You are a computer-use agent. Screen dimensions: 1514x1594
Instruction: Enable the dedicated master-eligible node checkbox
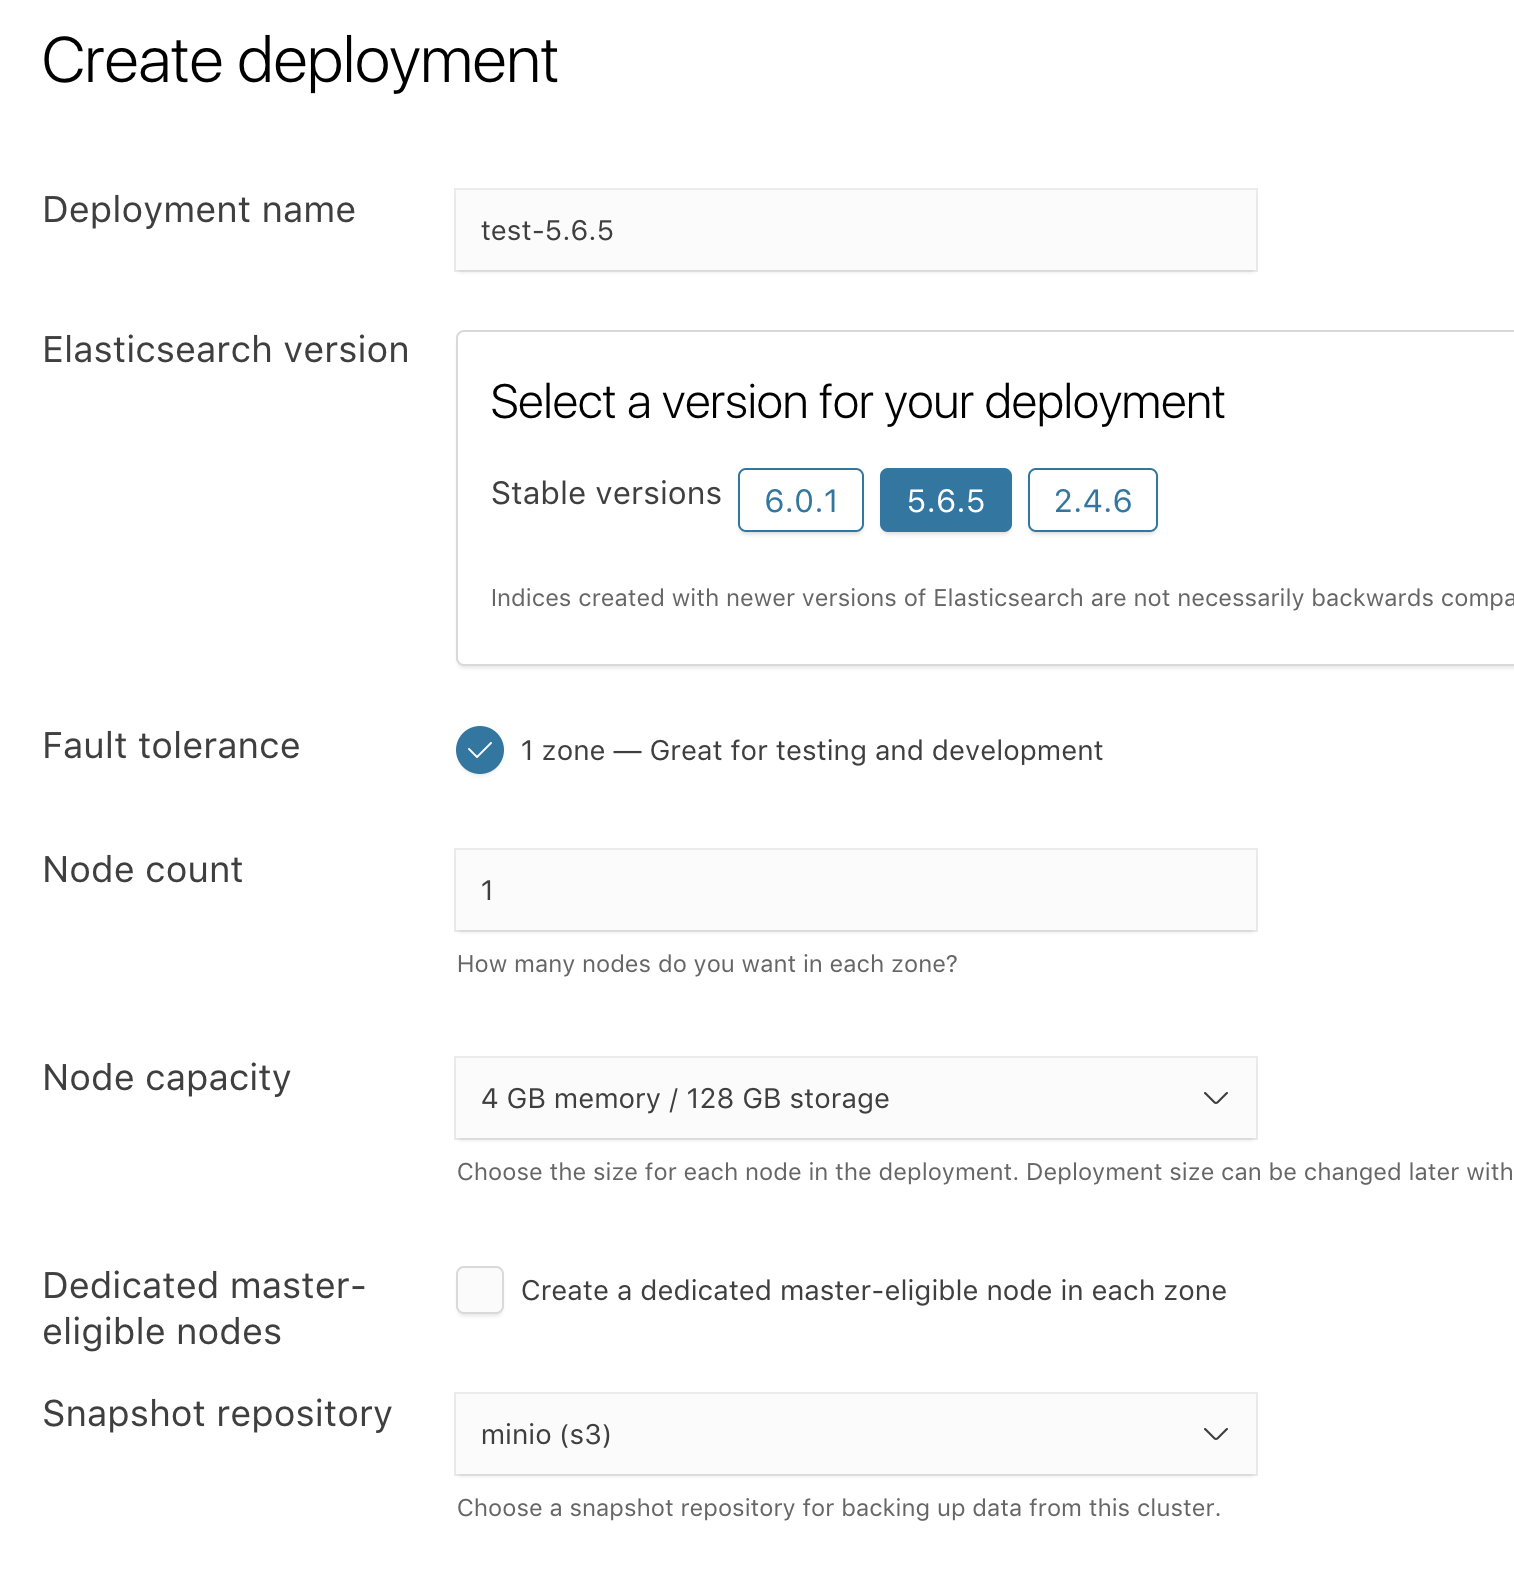(x=480, y=1290)
